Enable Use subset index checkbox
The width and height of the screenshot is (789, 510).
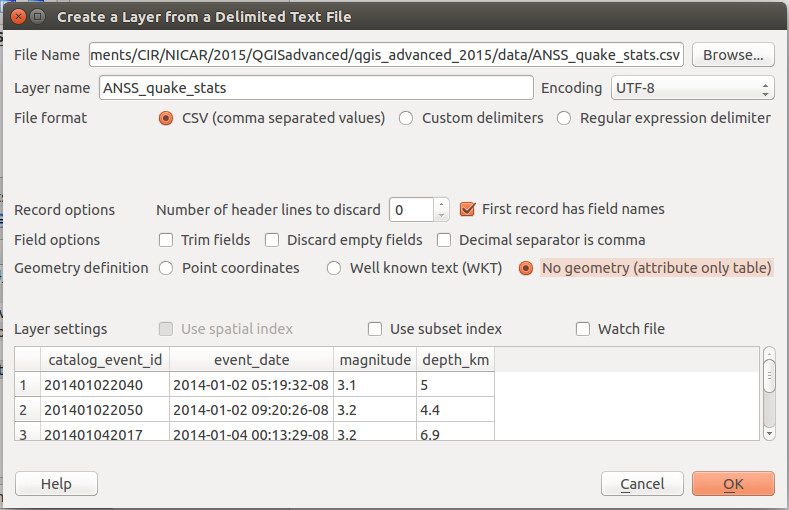click(x=375, y=329)
